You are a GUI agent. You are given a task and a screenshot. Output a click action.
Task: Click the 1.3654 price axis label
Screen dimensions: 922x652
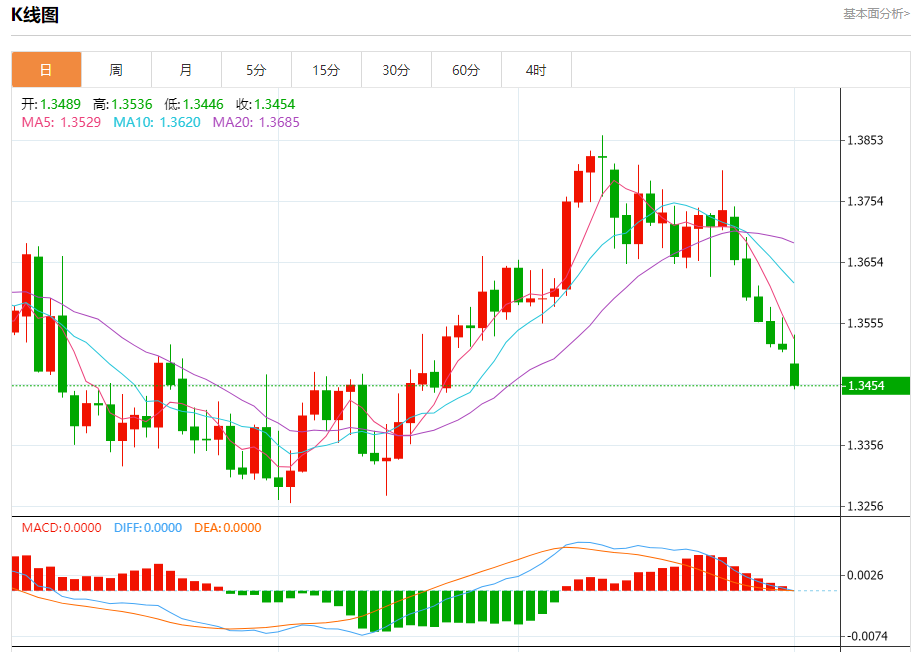click(865, 262)
